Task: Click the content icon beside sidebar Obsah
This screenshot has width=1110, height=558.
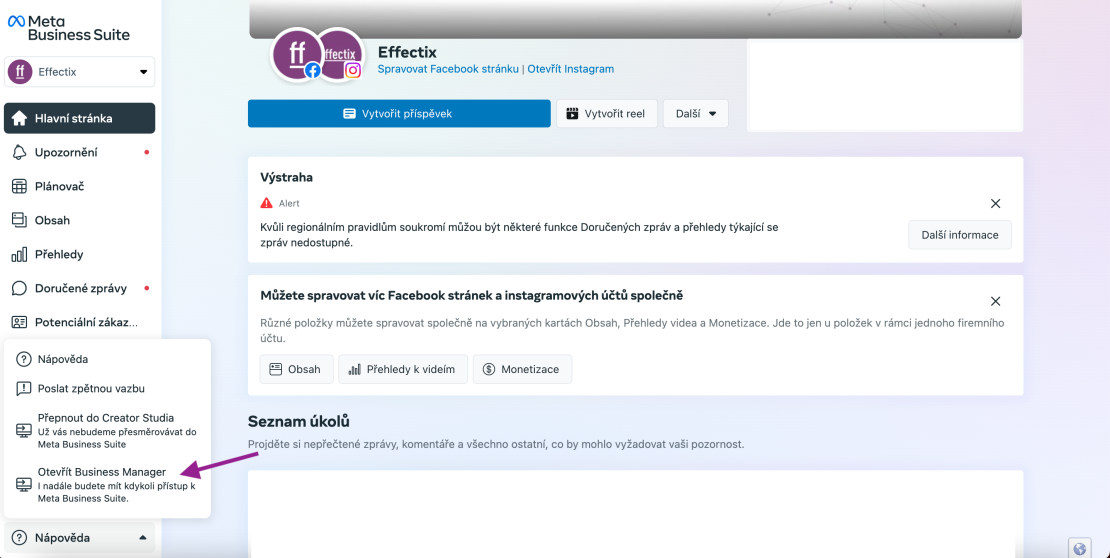Action: 20,220
